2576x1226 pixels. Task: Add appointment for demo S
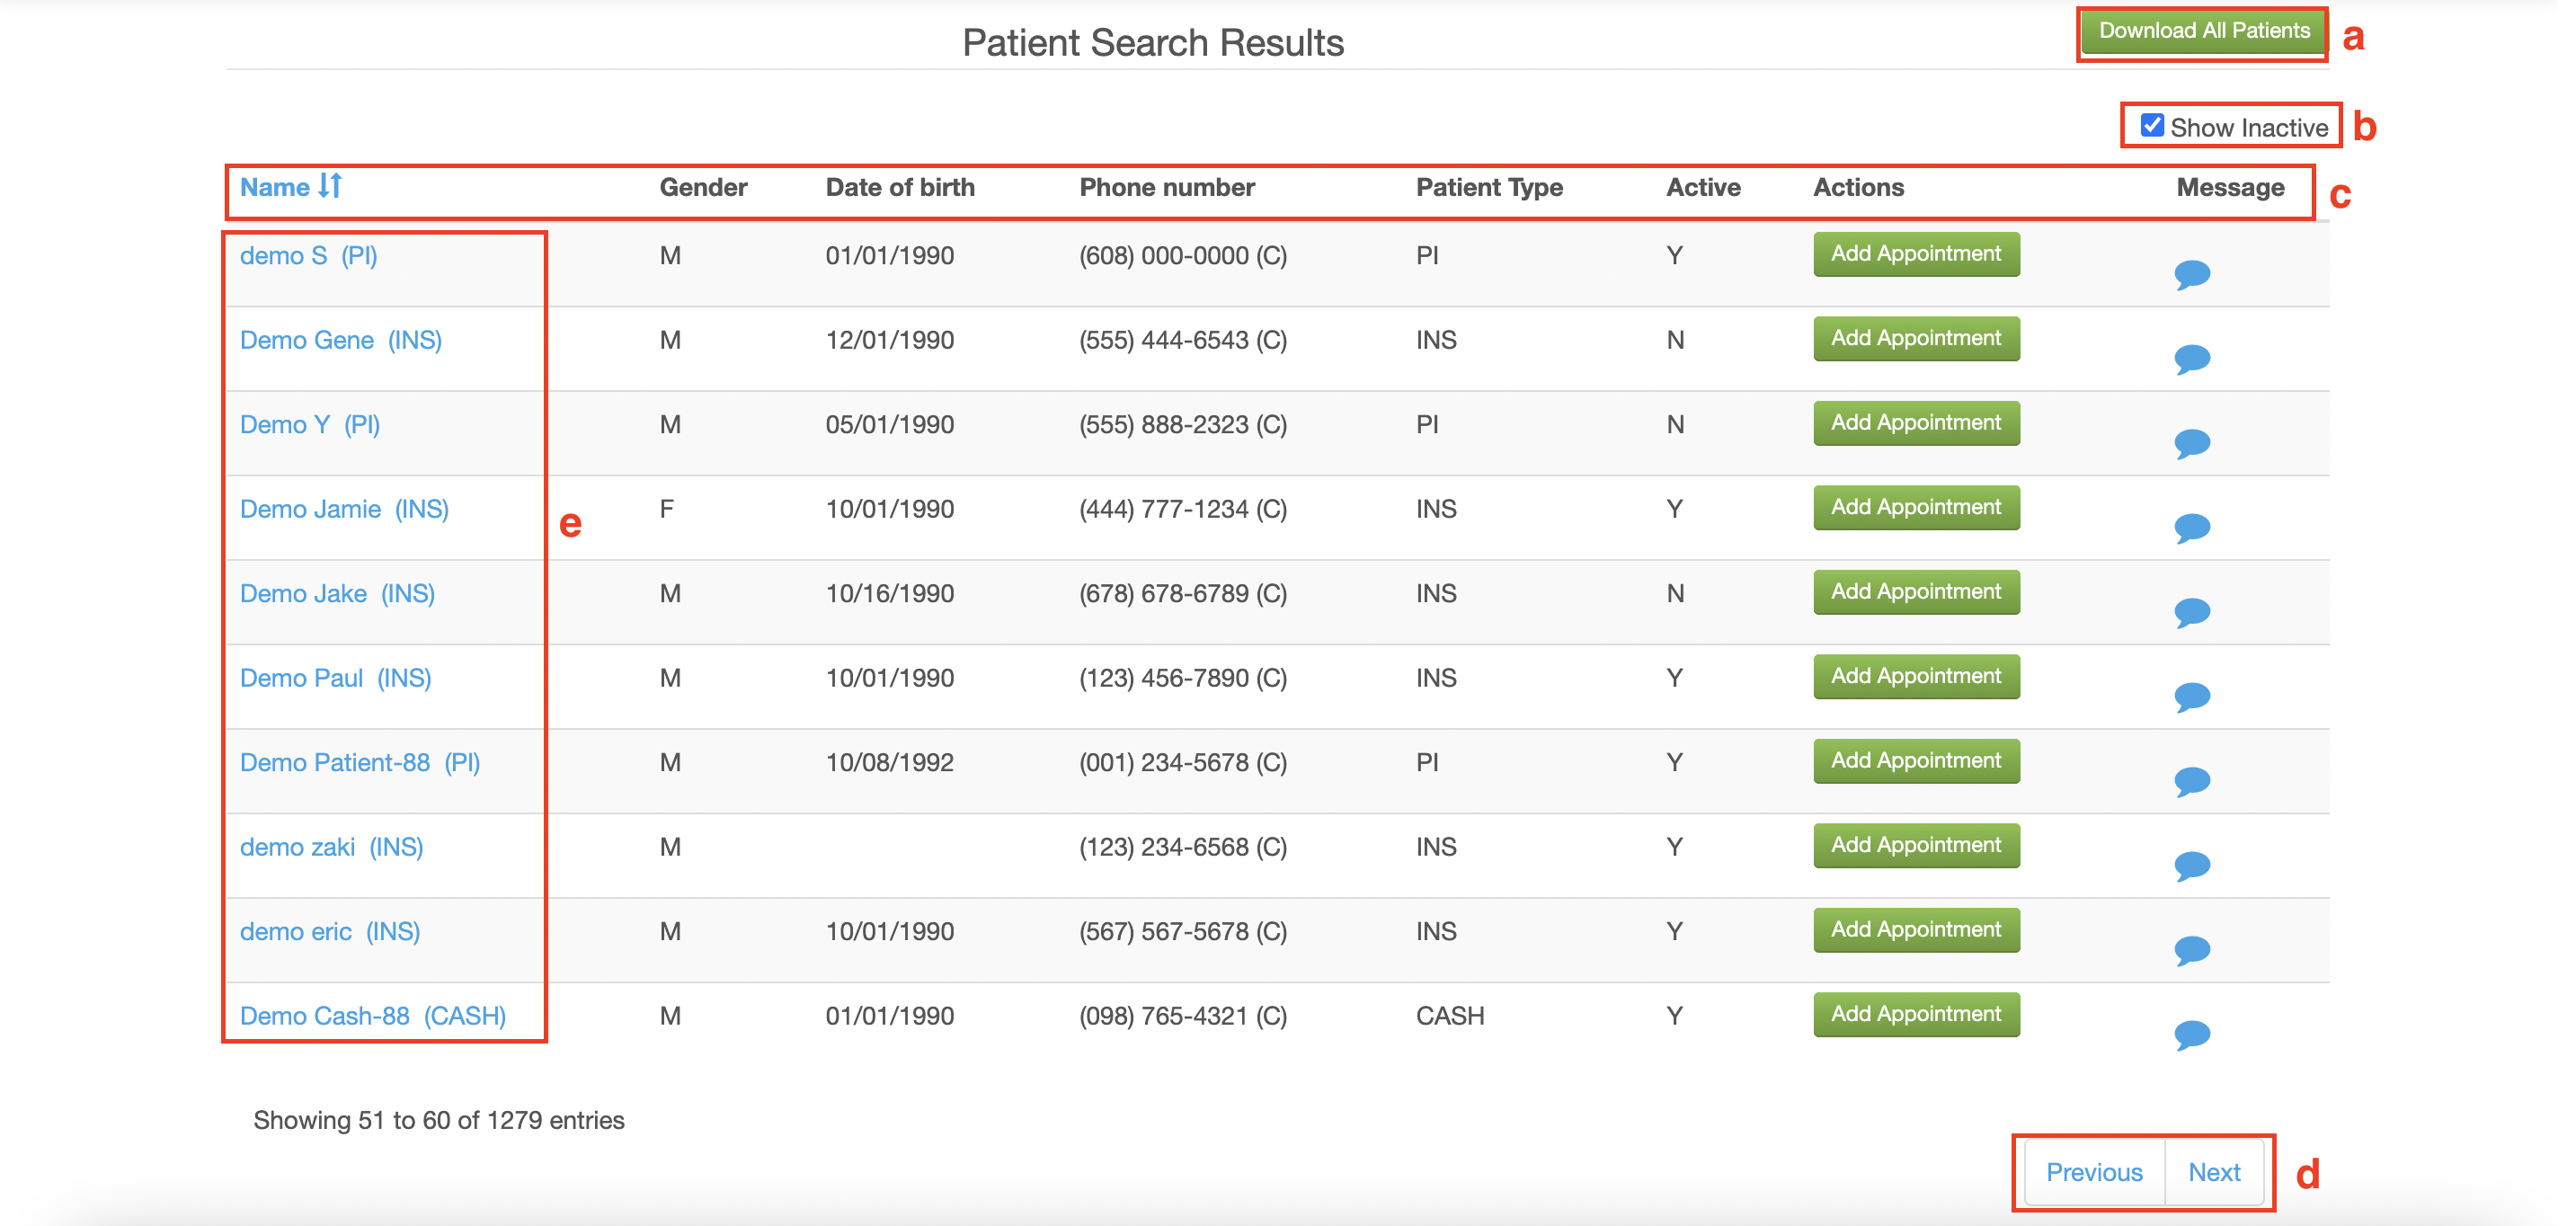pos(1916,254)
